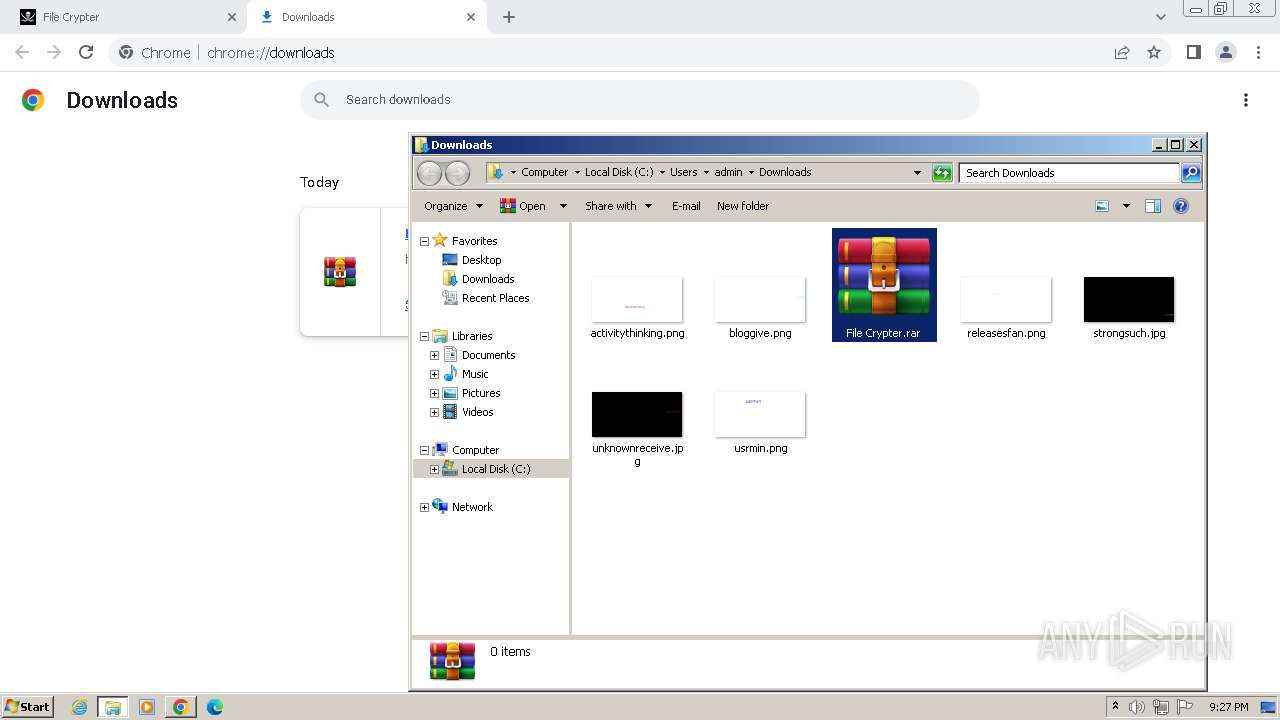The width and height of the screenshot is (1280, 720).
Task: Click admin in address breadcrumb
Action: tap(728, 172)
